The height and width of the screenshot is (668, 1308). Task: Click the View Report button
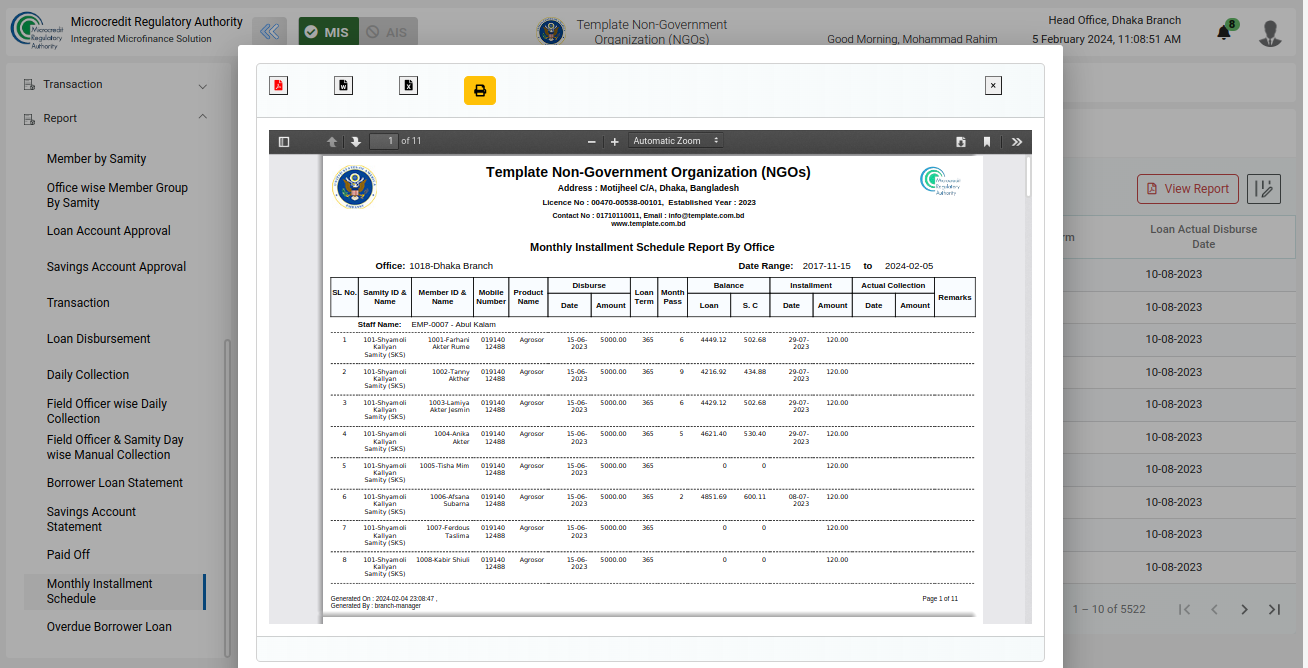coord(1188,189)
